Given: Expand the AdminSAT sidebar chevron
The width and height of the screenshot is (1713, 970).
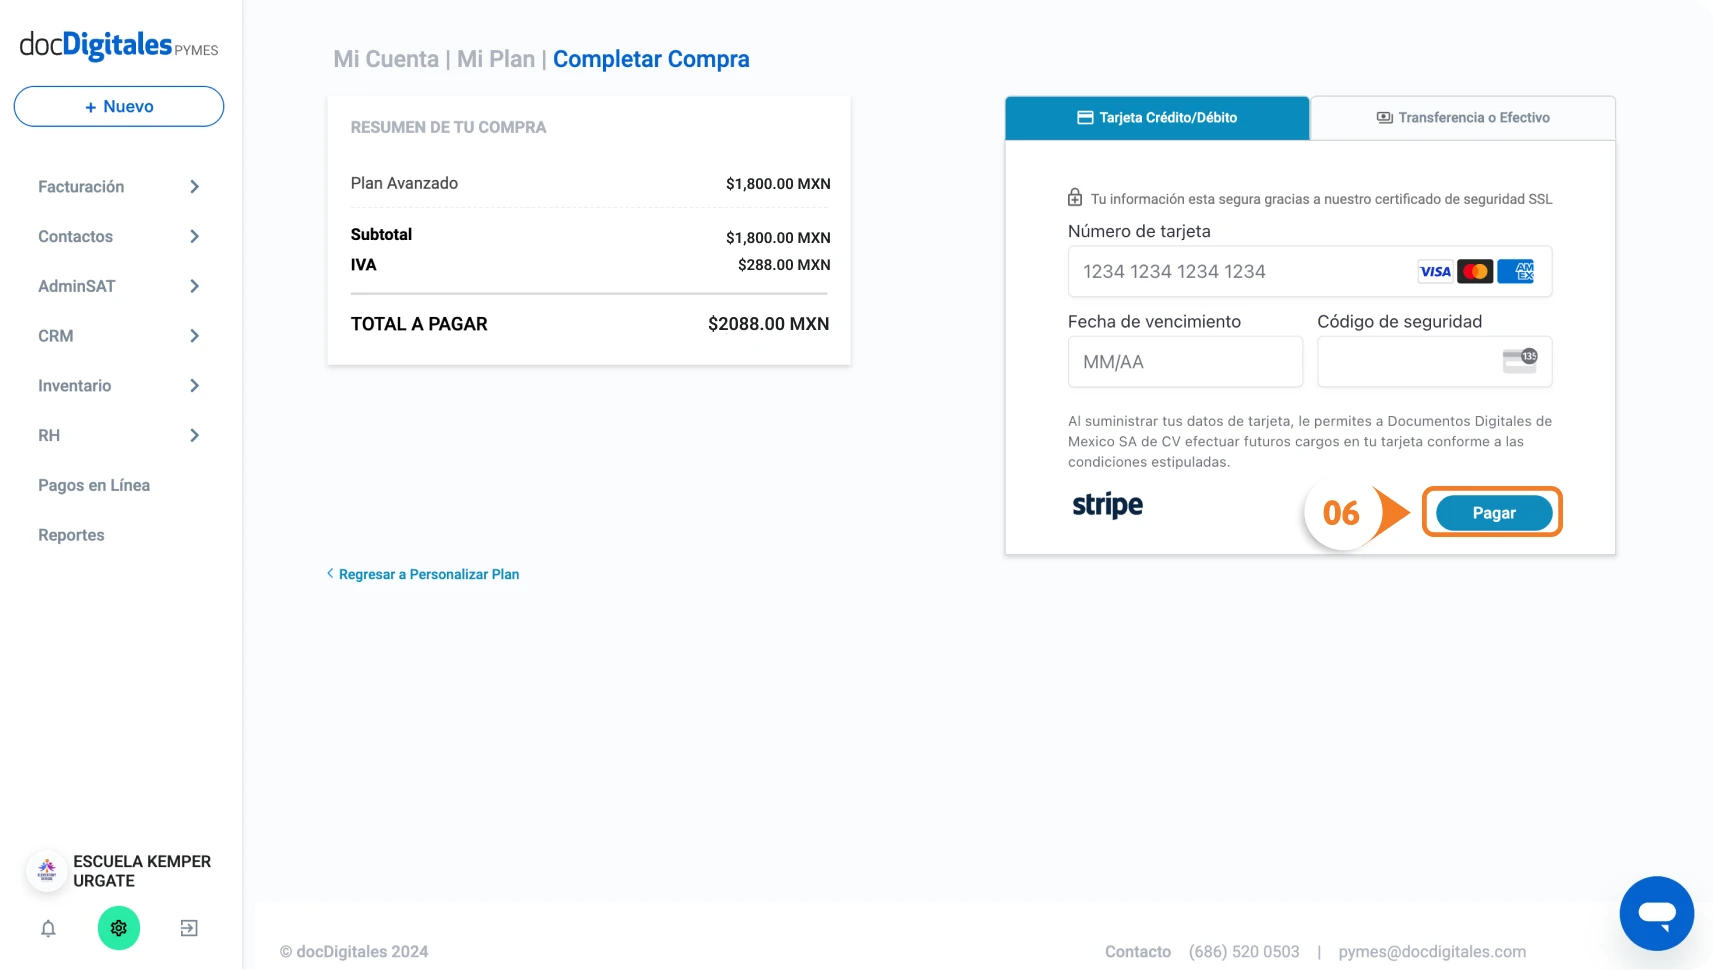Looking at the screenshot, I should 194,286.
